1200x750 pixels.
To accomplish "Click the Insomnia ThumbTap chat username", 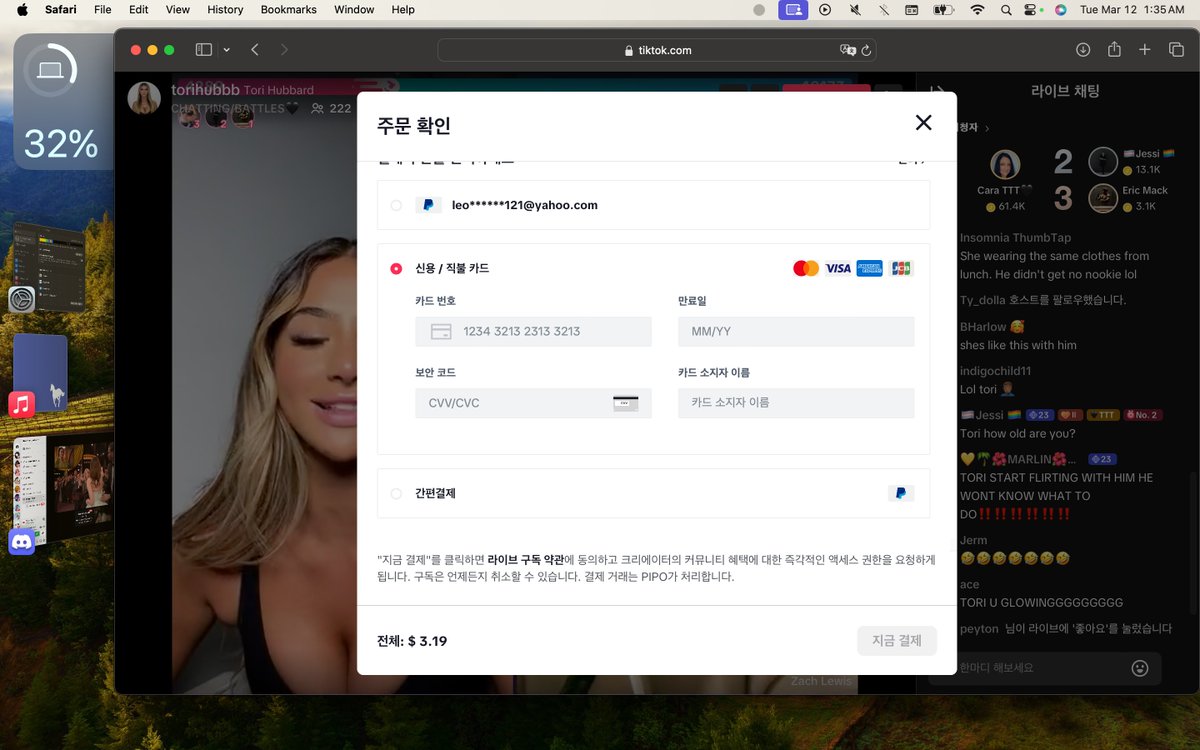I will click(x=1015, y=238).
